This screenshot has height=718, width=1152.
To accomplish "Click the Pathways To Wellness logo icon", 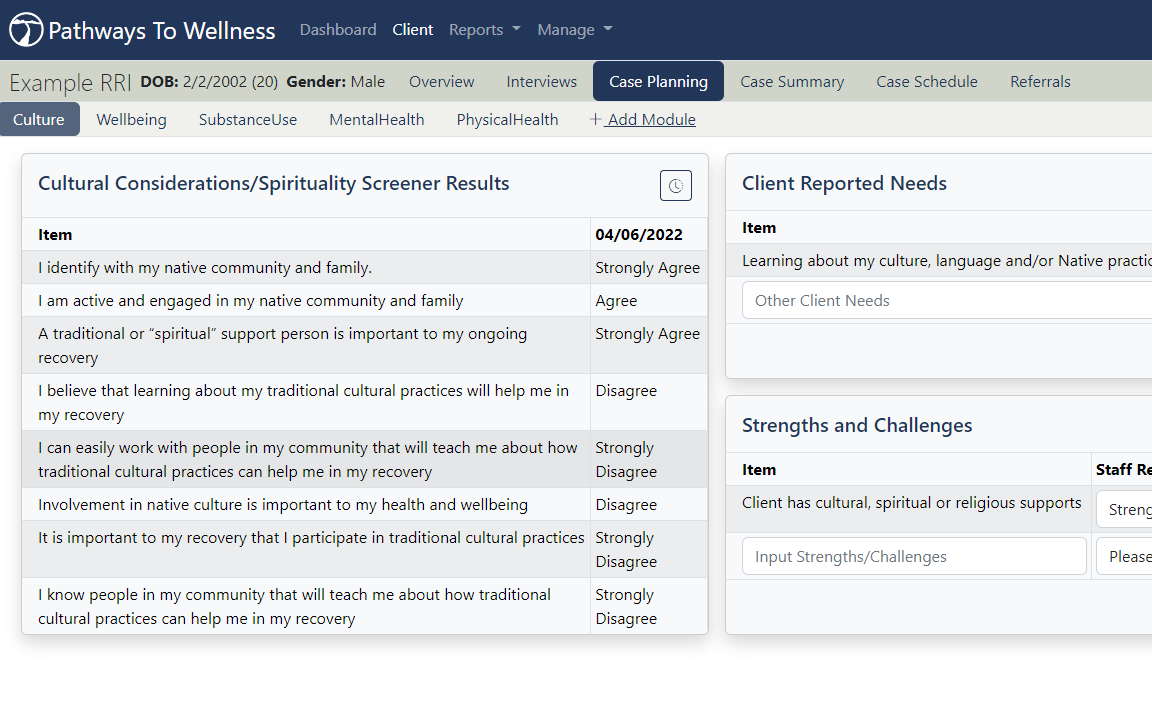I will [26, 29].
